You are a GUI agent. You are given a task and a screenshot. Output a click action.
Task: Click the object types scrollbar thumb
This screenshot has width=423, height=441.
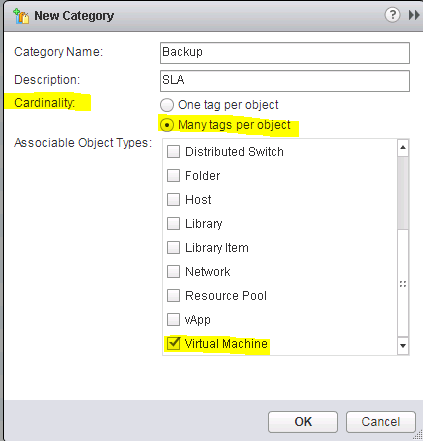click(x=403, y=193)
